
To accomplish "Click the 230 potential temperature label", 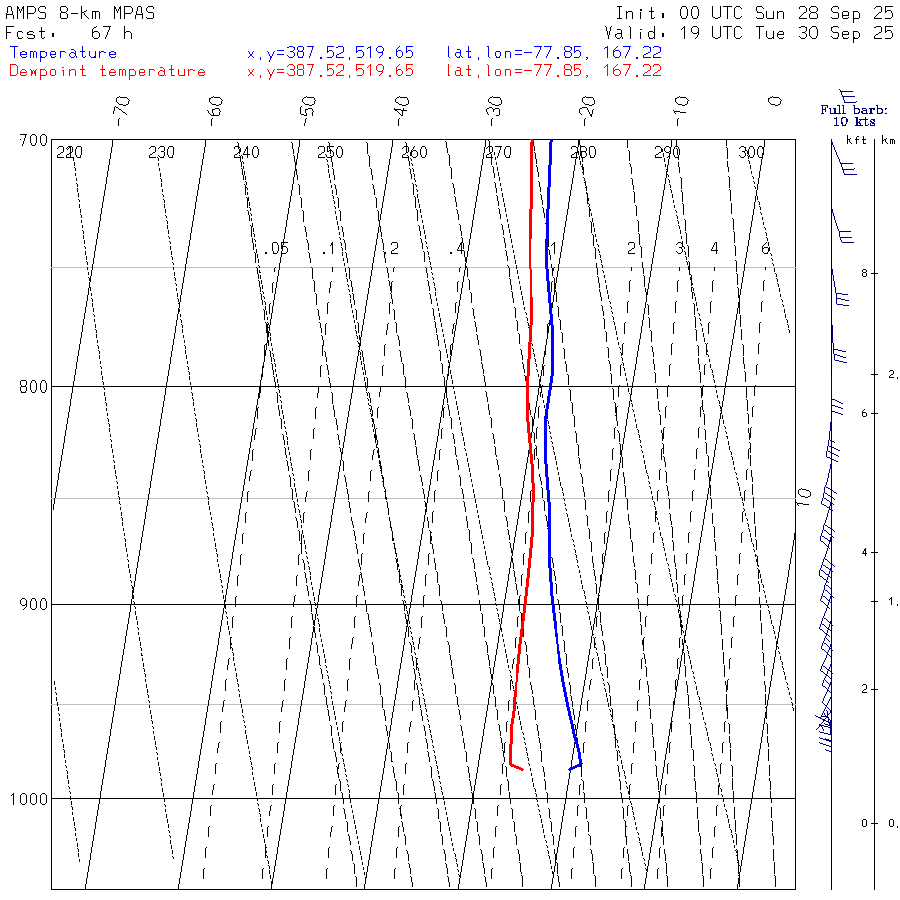I will point(161,153).
